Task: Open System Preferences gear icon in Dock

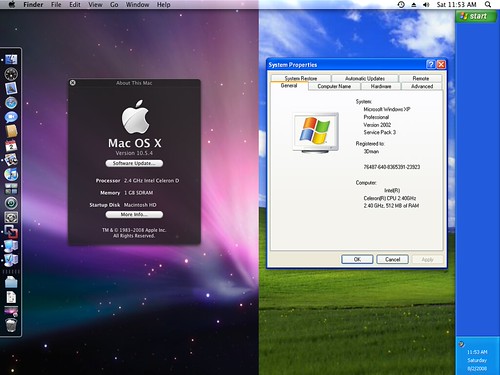Action: pos(11,217)
